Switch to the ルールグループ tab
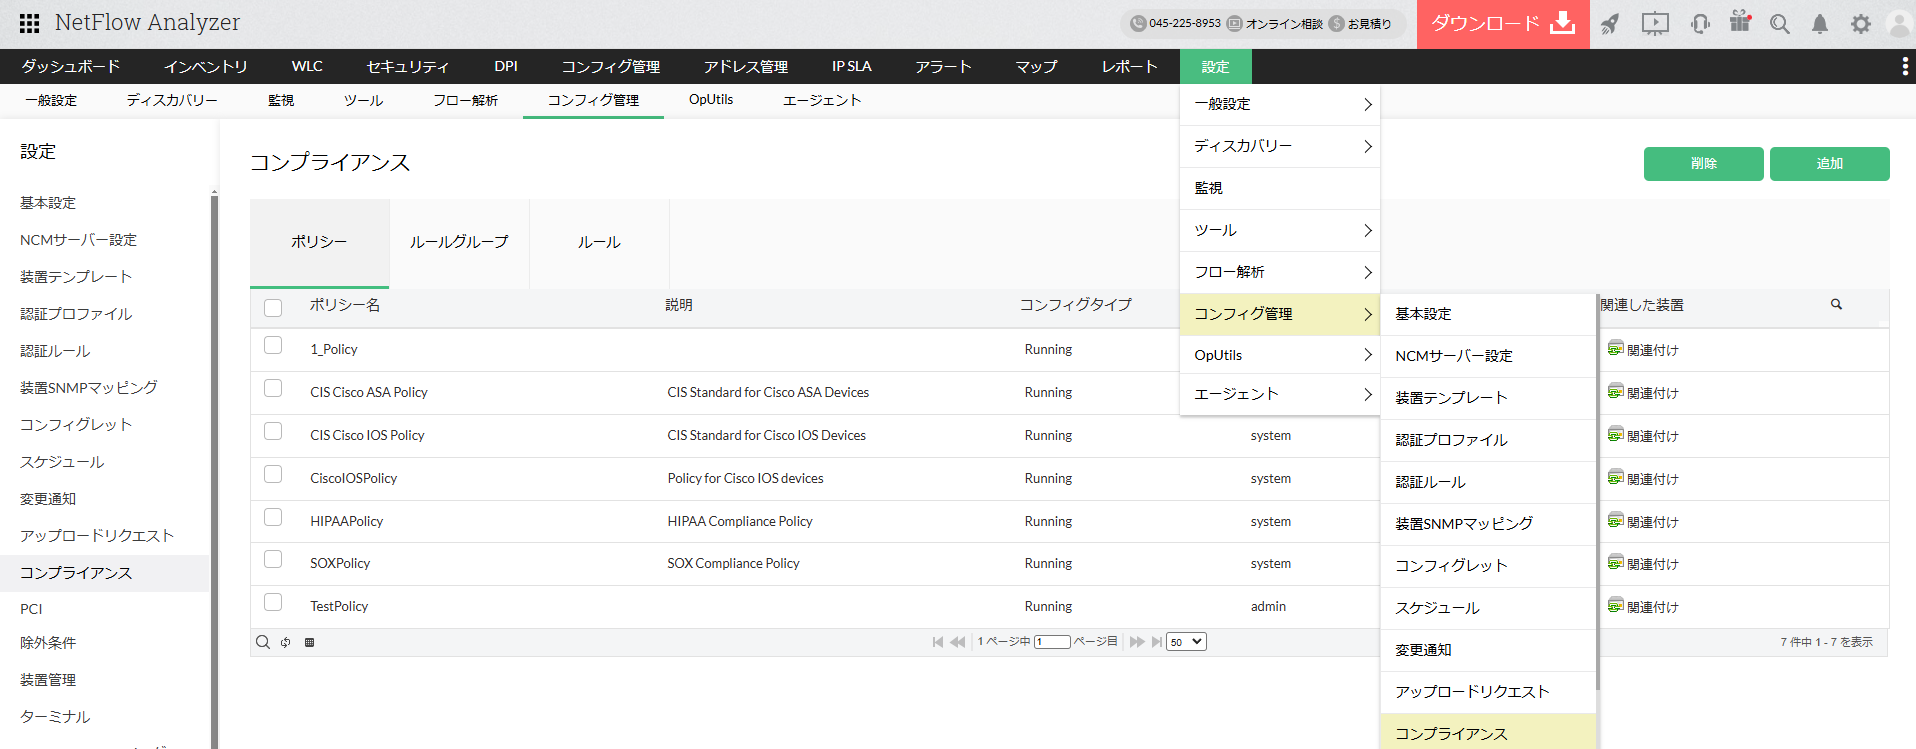Image resolution: width=1916 pixels, height=749 pixels. tap(459, 242)
